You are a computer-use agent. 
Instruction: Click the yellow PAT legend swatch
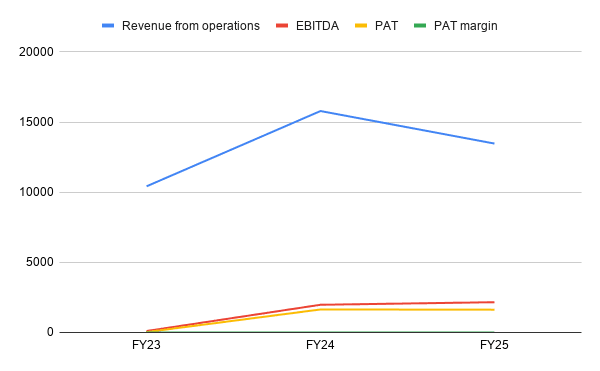tap(361, 26)
